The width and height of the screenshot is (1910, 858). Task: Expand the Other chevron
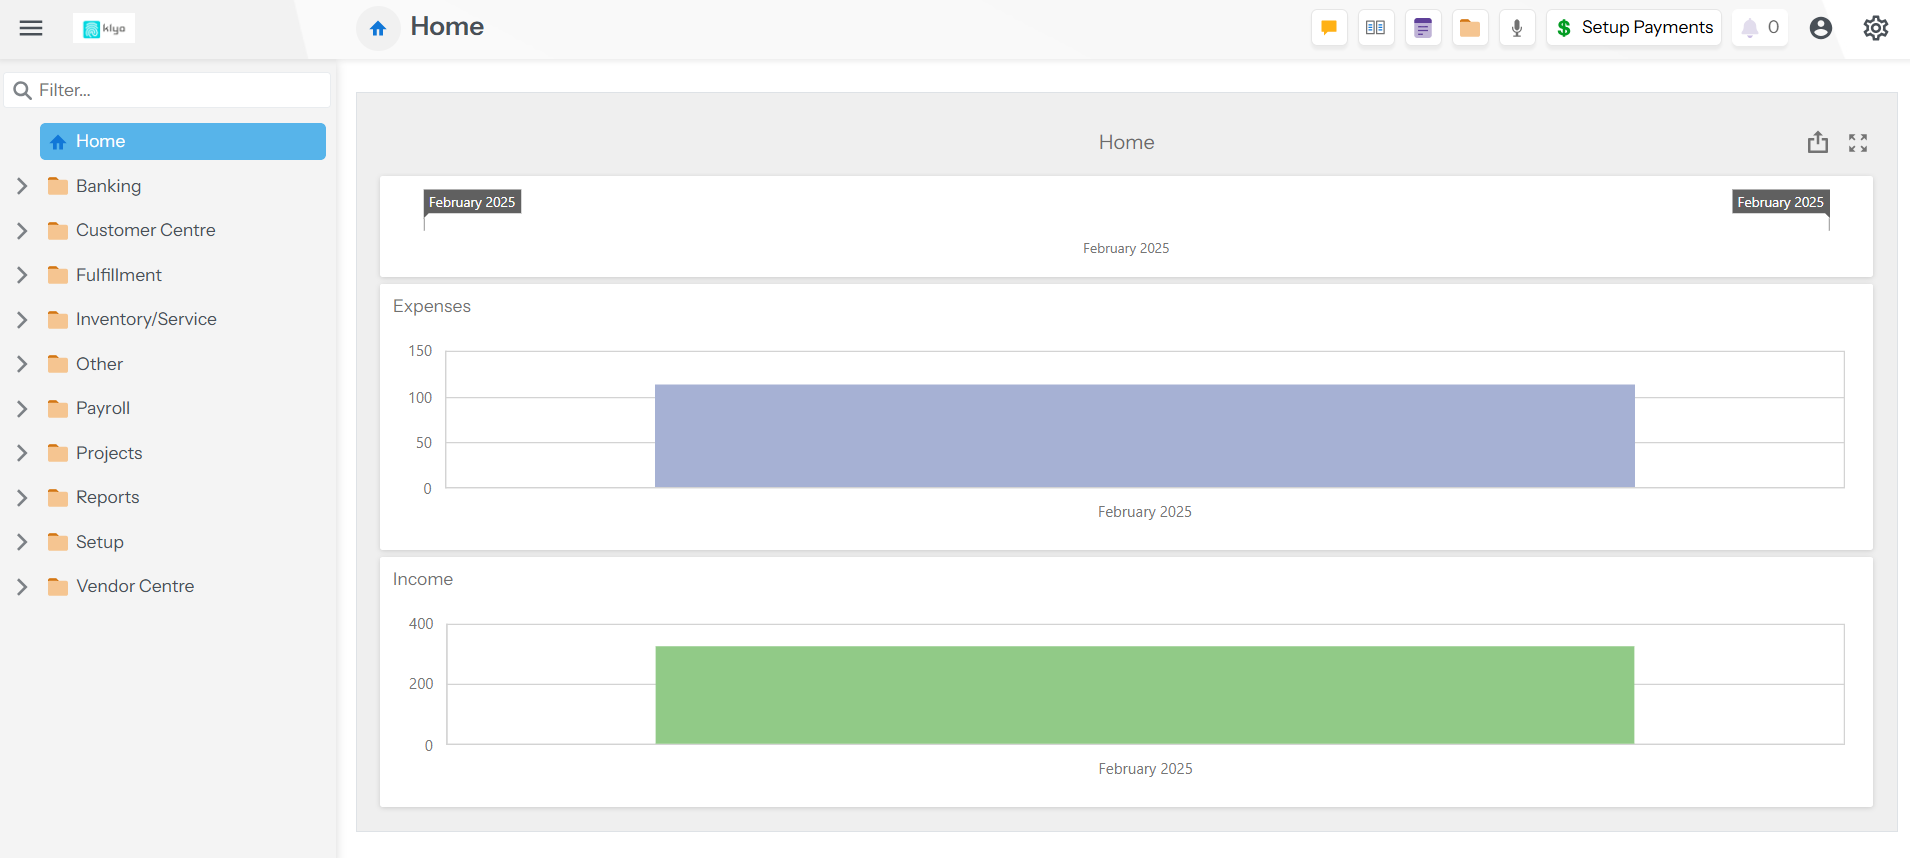pos(22,364)
